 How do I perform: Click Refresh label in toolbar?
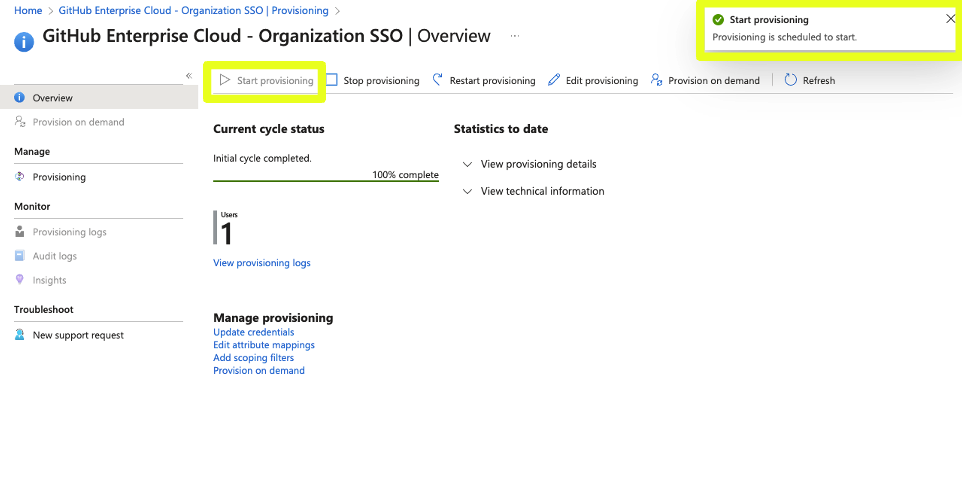(x=818, y=80)
